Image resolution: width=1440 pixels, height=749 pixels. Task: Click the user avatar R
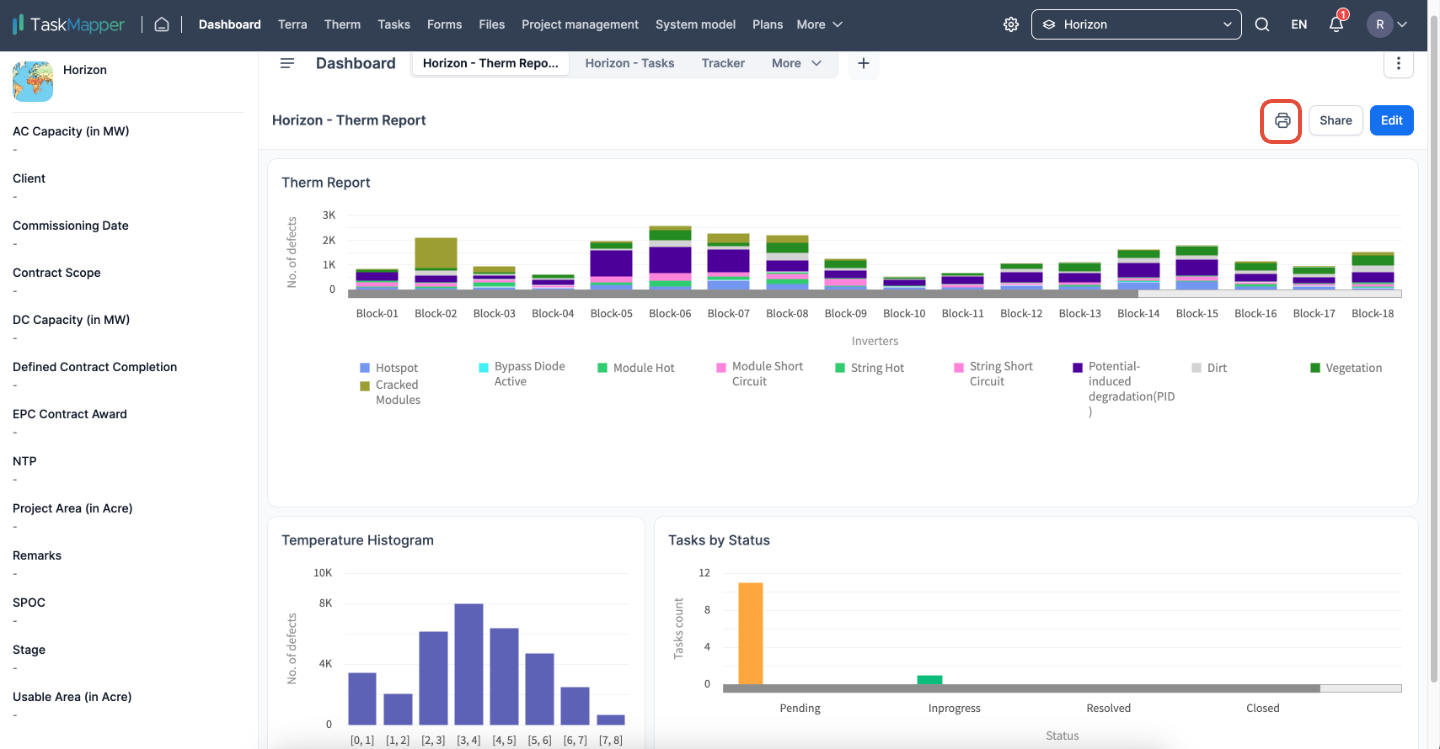point(1380,24)
